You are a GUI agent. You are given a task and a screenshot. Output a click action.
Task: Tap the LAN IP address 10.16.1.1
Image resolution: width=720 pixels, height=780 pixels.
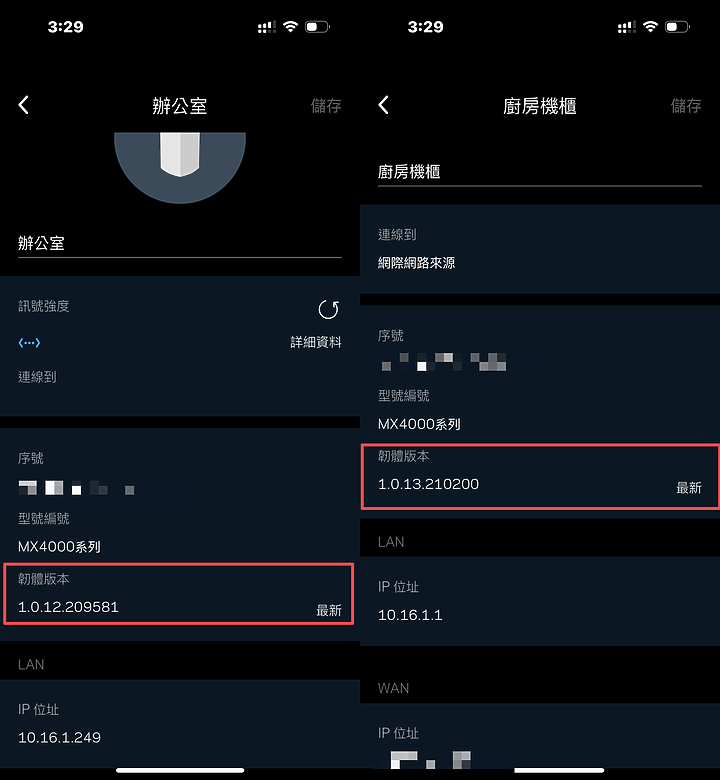[x=410, y=615]
